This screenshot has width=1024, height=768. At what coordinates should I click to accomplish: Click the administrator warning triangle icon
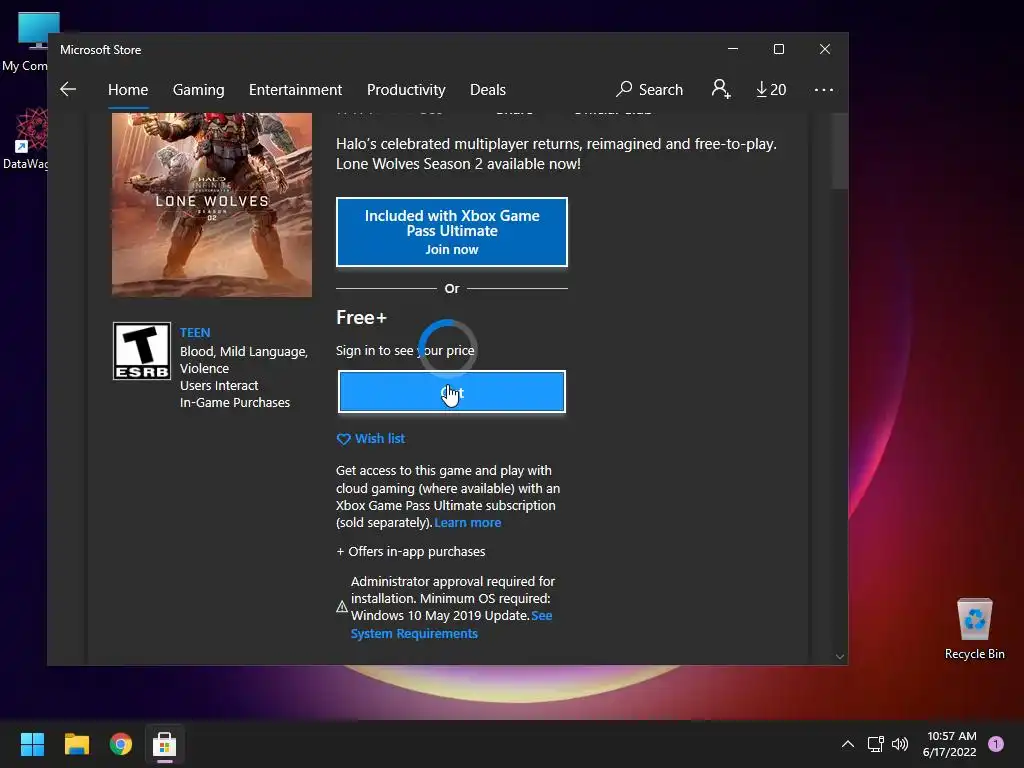[x=342, y=607]
